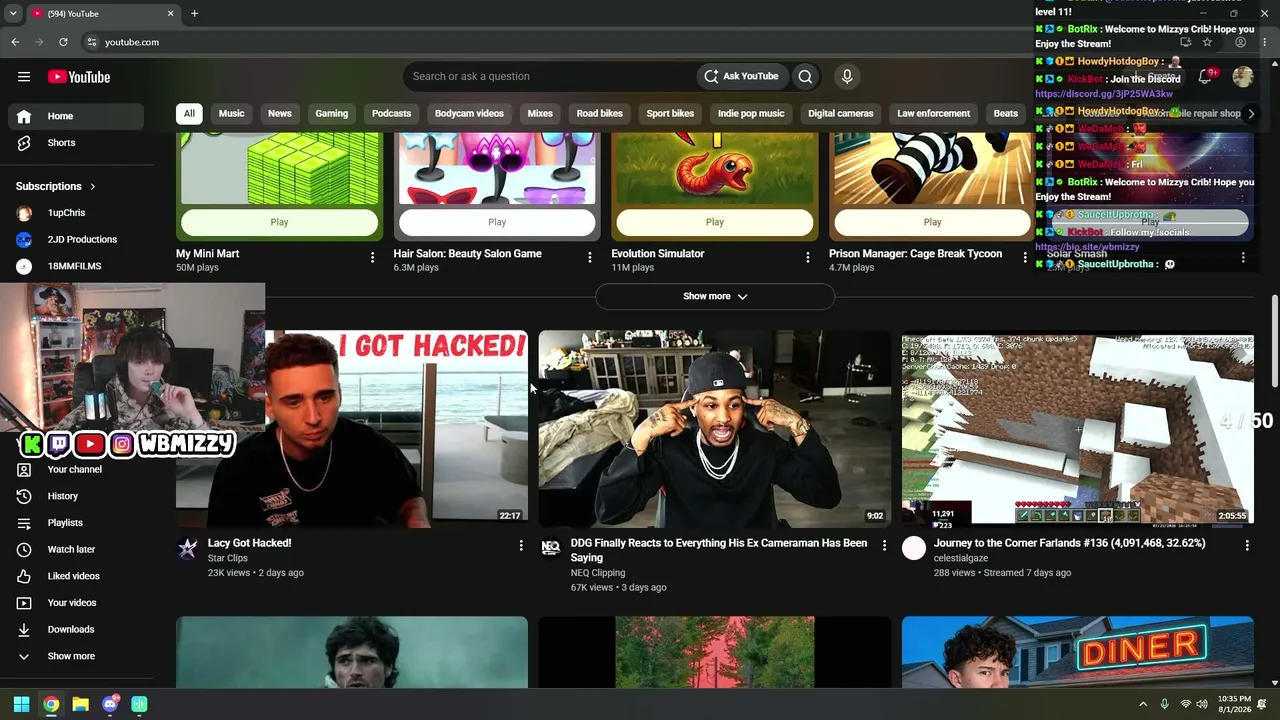Open the 18MMFILMS subscription
The width and height of the screenshot is (1280, 720).
coord(76,266)
